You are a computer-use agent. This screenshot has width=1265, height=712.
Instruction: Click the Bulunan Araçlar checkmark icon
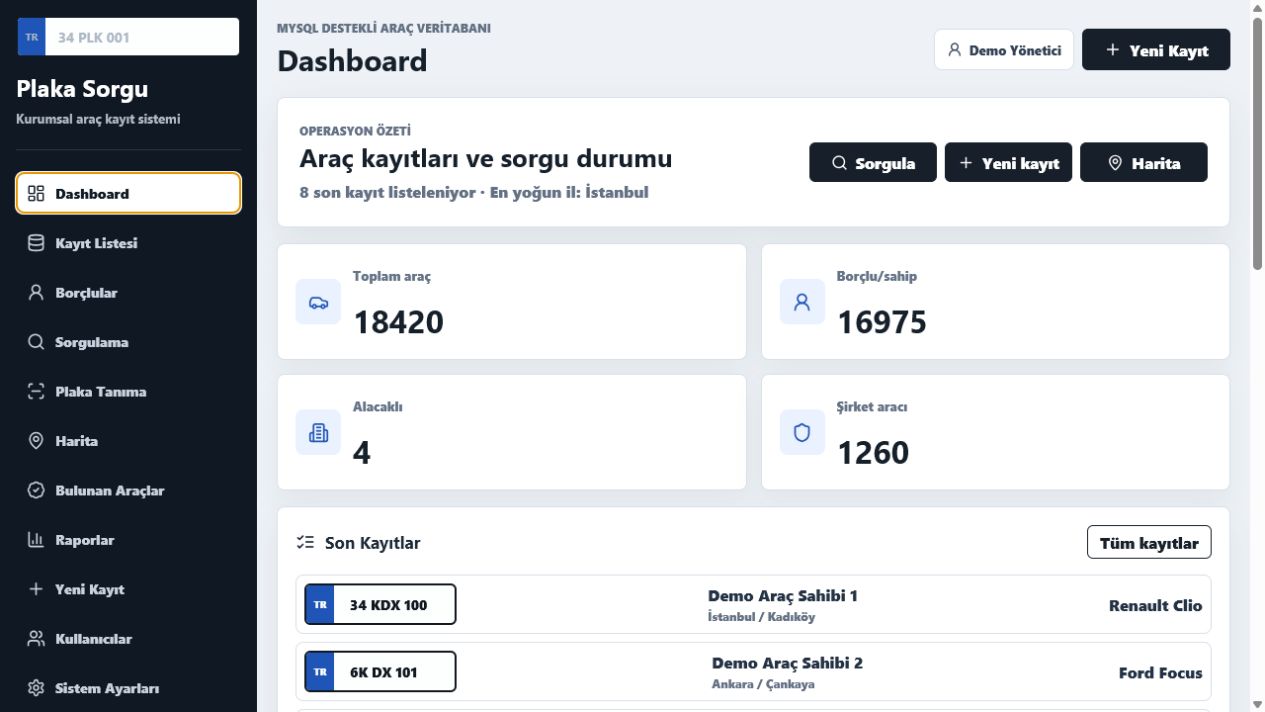[36, 490]
